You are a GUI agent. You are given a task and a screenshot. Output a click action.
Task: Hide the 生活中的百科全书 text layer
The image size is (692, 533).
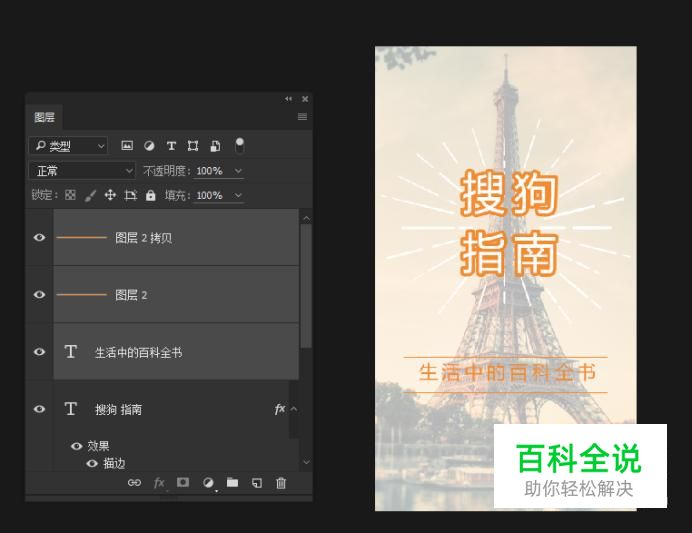pos(39,352)
